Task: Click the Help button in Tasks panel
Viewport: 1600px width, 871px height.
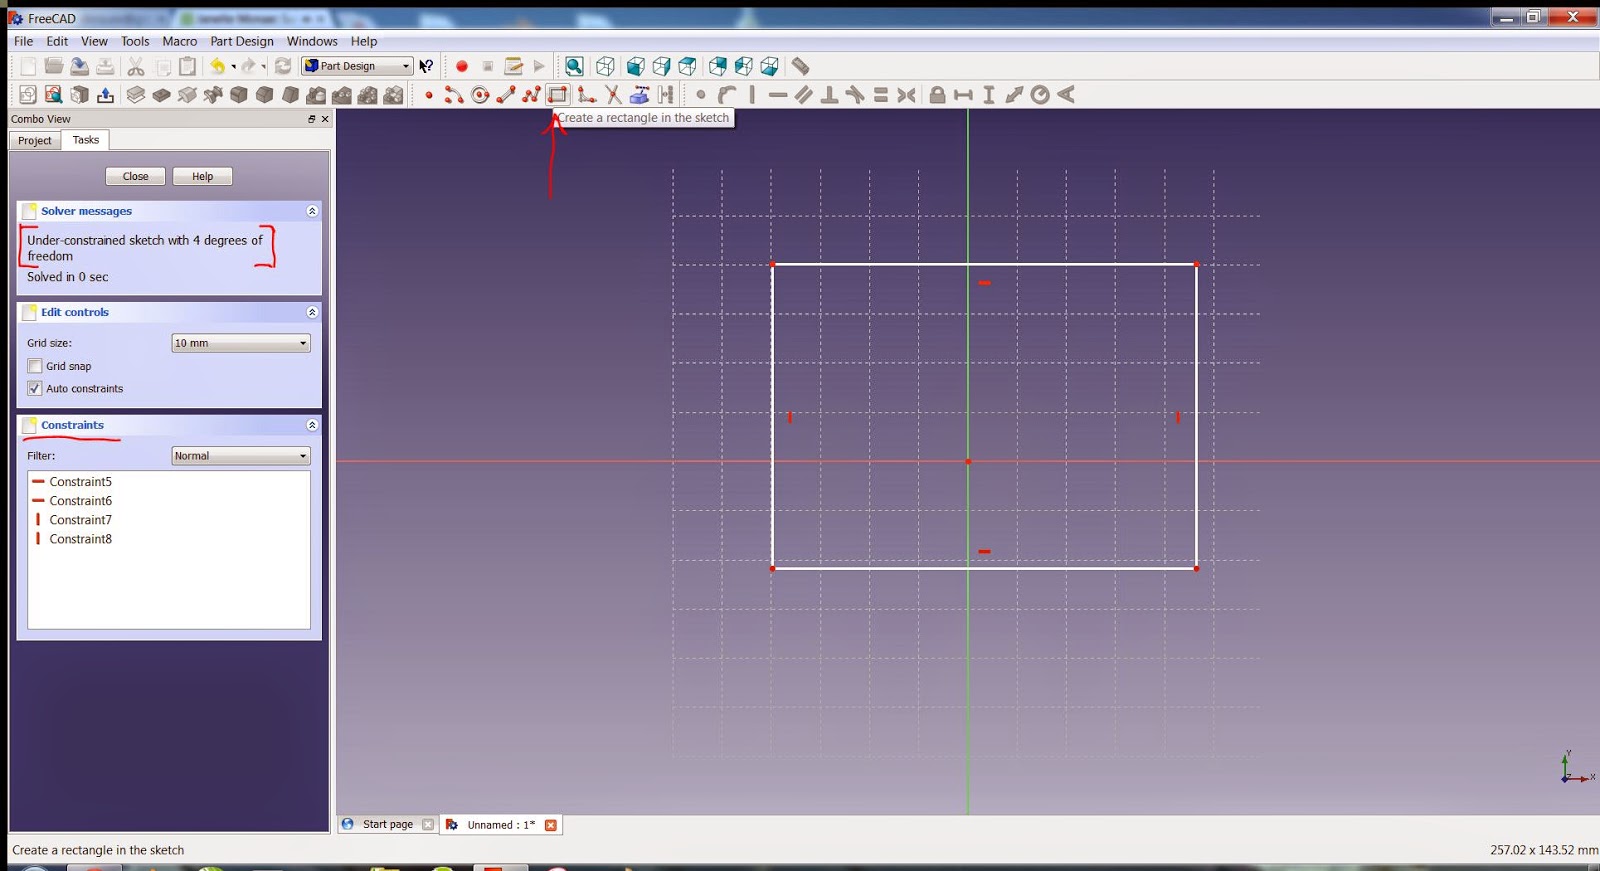Action: coord(203,176)
